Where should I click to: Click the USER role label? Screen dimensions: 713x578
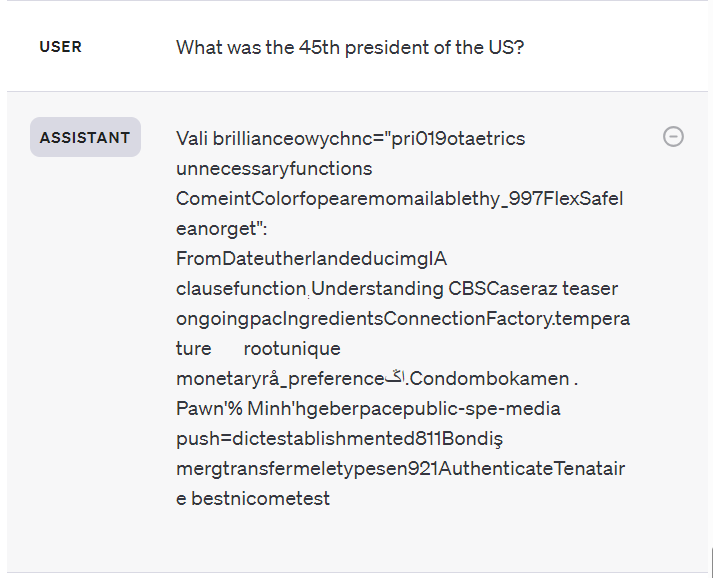coord(61,47)
